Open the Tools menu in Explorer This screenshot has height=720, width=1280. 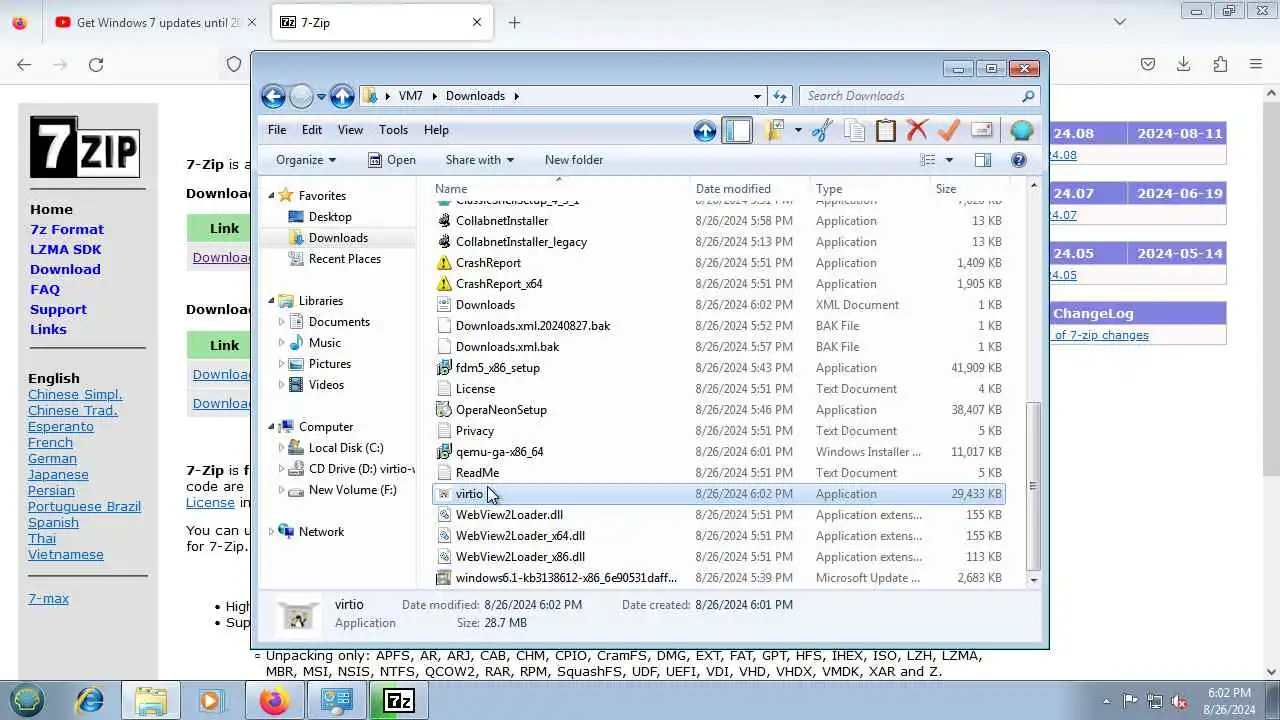pos(393,130)
